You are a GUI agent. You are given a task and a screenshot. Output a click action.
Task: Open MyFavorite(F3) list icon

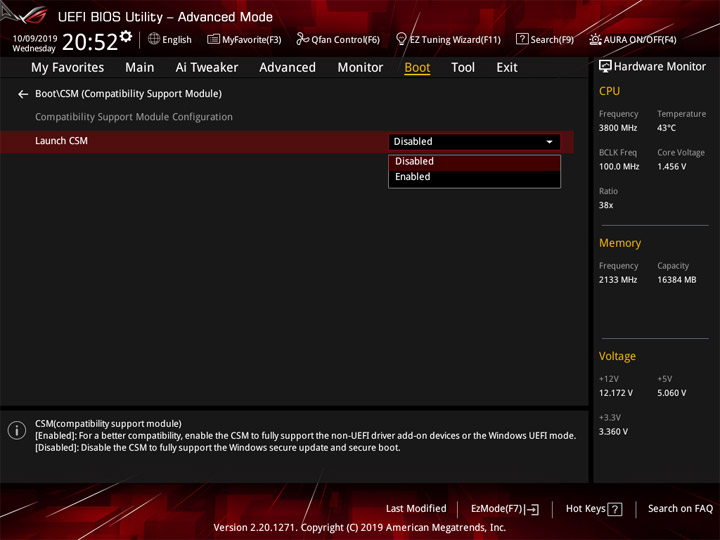tap(213, 39)
